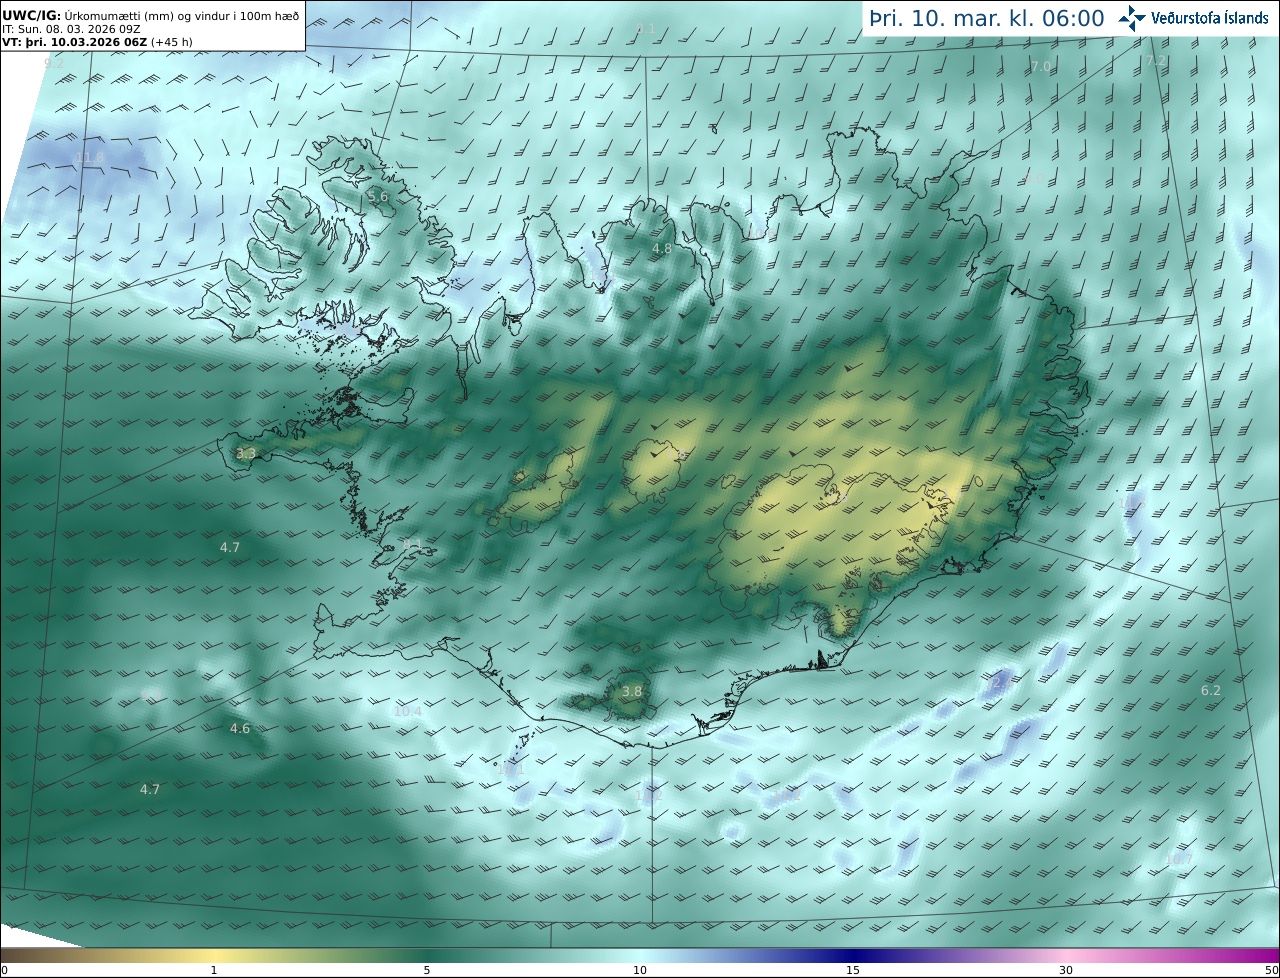The image size is (1280, 978).
Task: Click the 6.2 value at the east edge
Action: point(1211,690)
